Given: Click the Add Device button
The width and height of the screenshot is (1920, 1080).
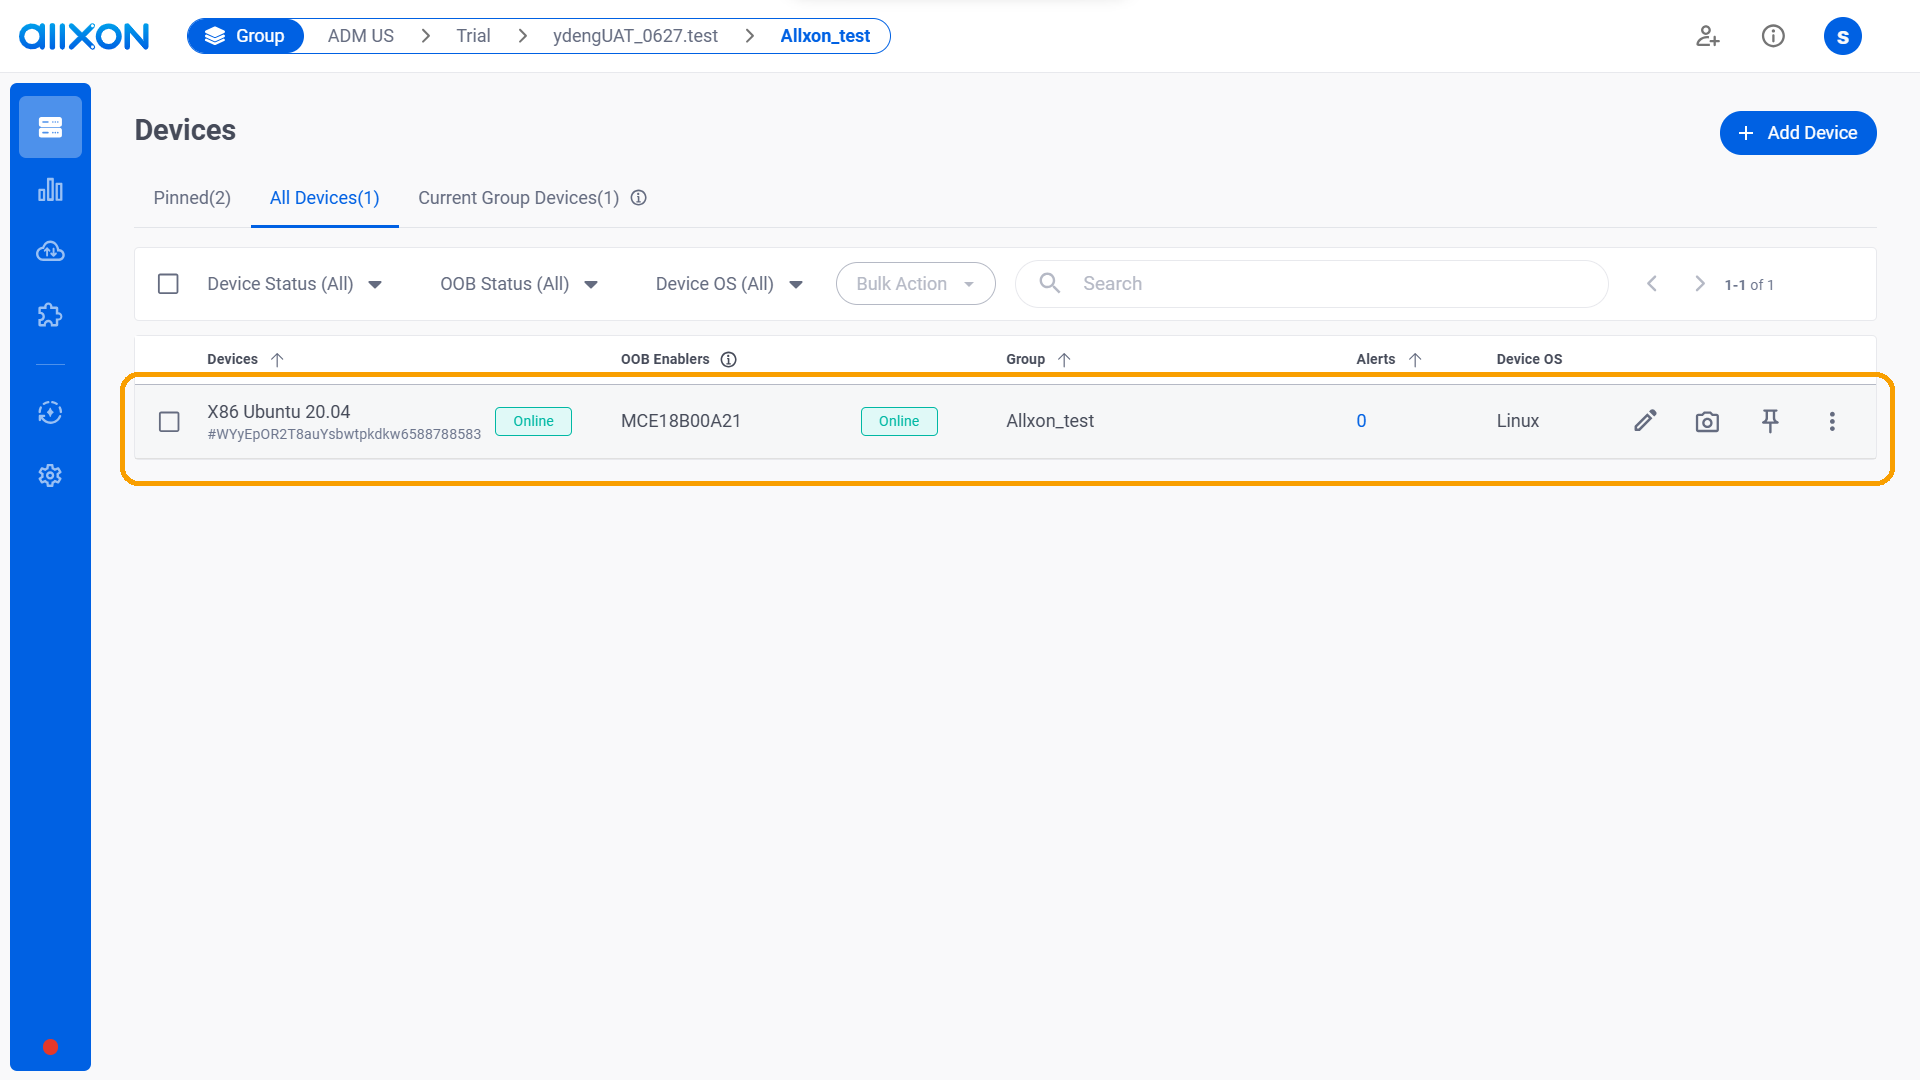Looking at the screenshot, I should [x=1797, y=133].
